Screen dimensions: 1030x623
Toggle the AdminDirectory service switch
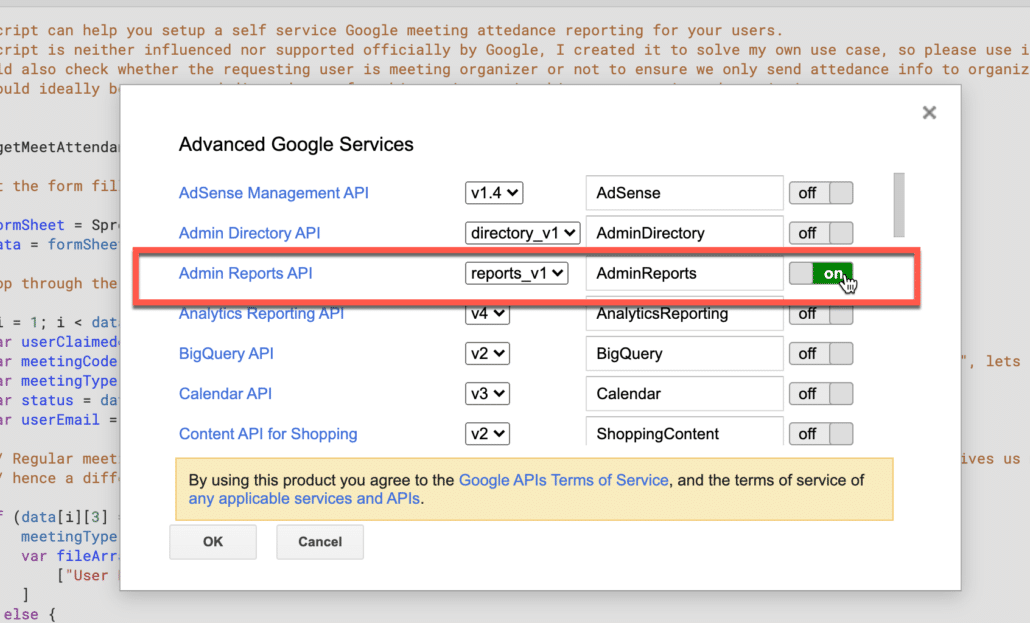(x=821, y=233)
